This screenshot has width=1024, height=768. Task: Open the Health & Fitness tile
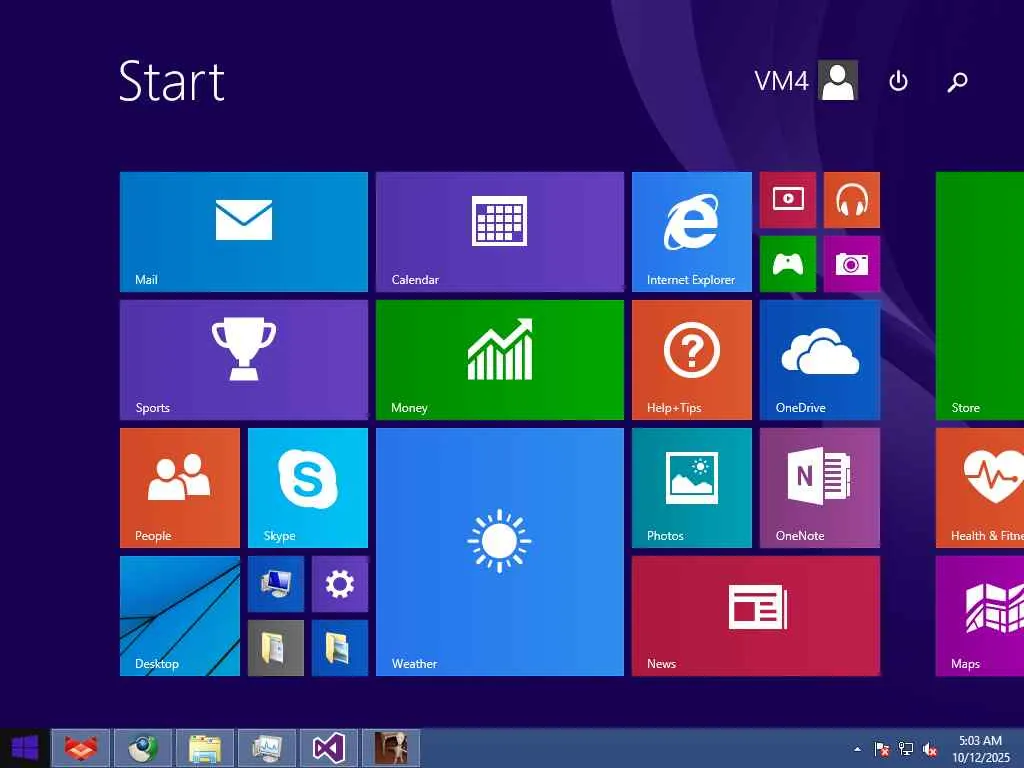pyautogui.click(x=980, y=488)
